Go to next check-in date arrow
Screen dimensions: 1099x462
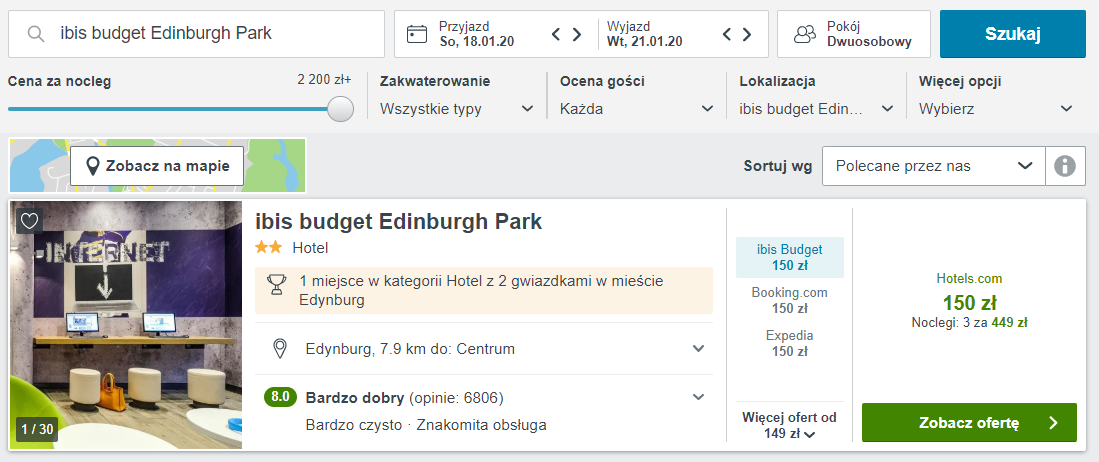pyautogui.click(x=577, y=34)
